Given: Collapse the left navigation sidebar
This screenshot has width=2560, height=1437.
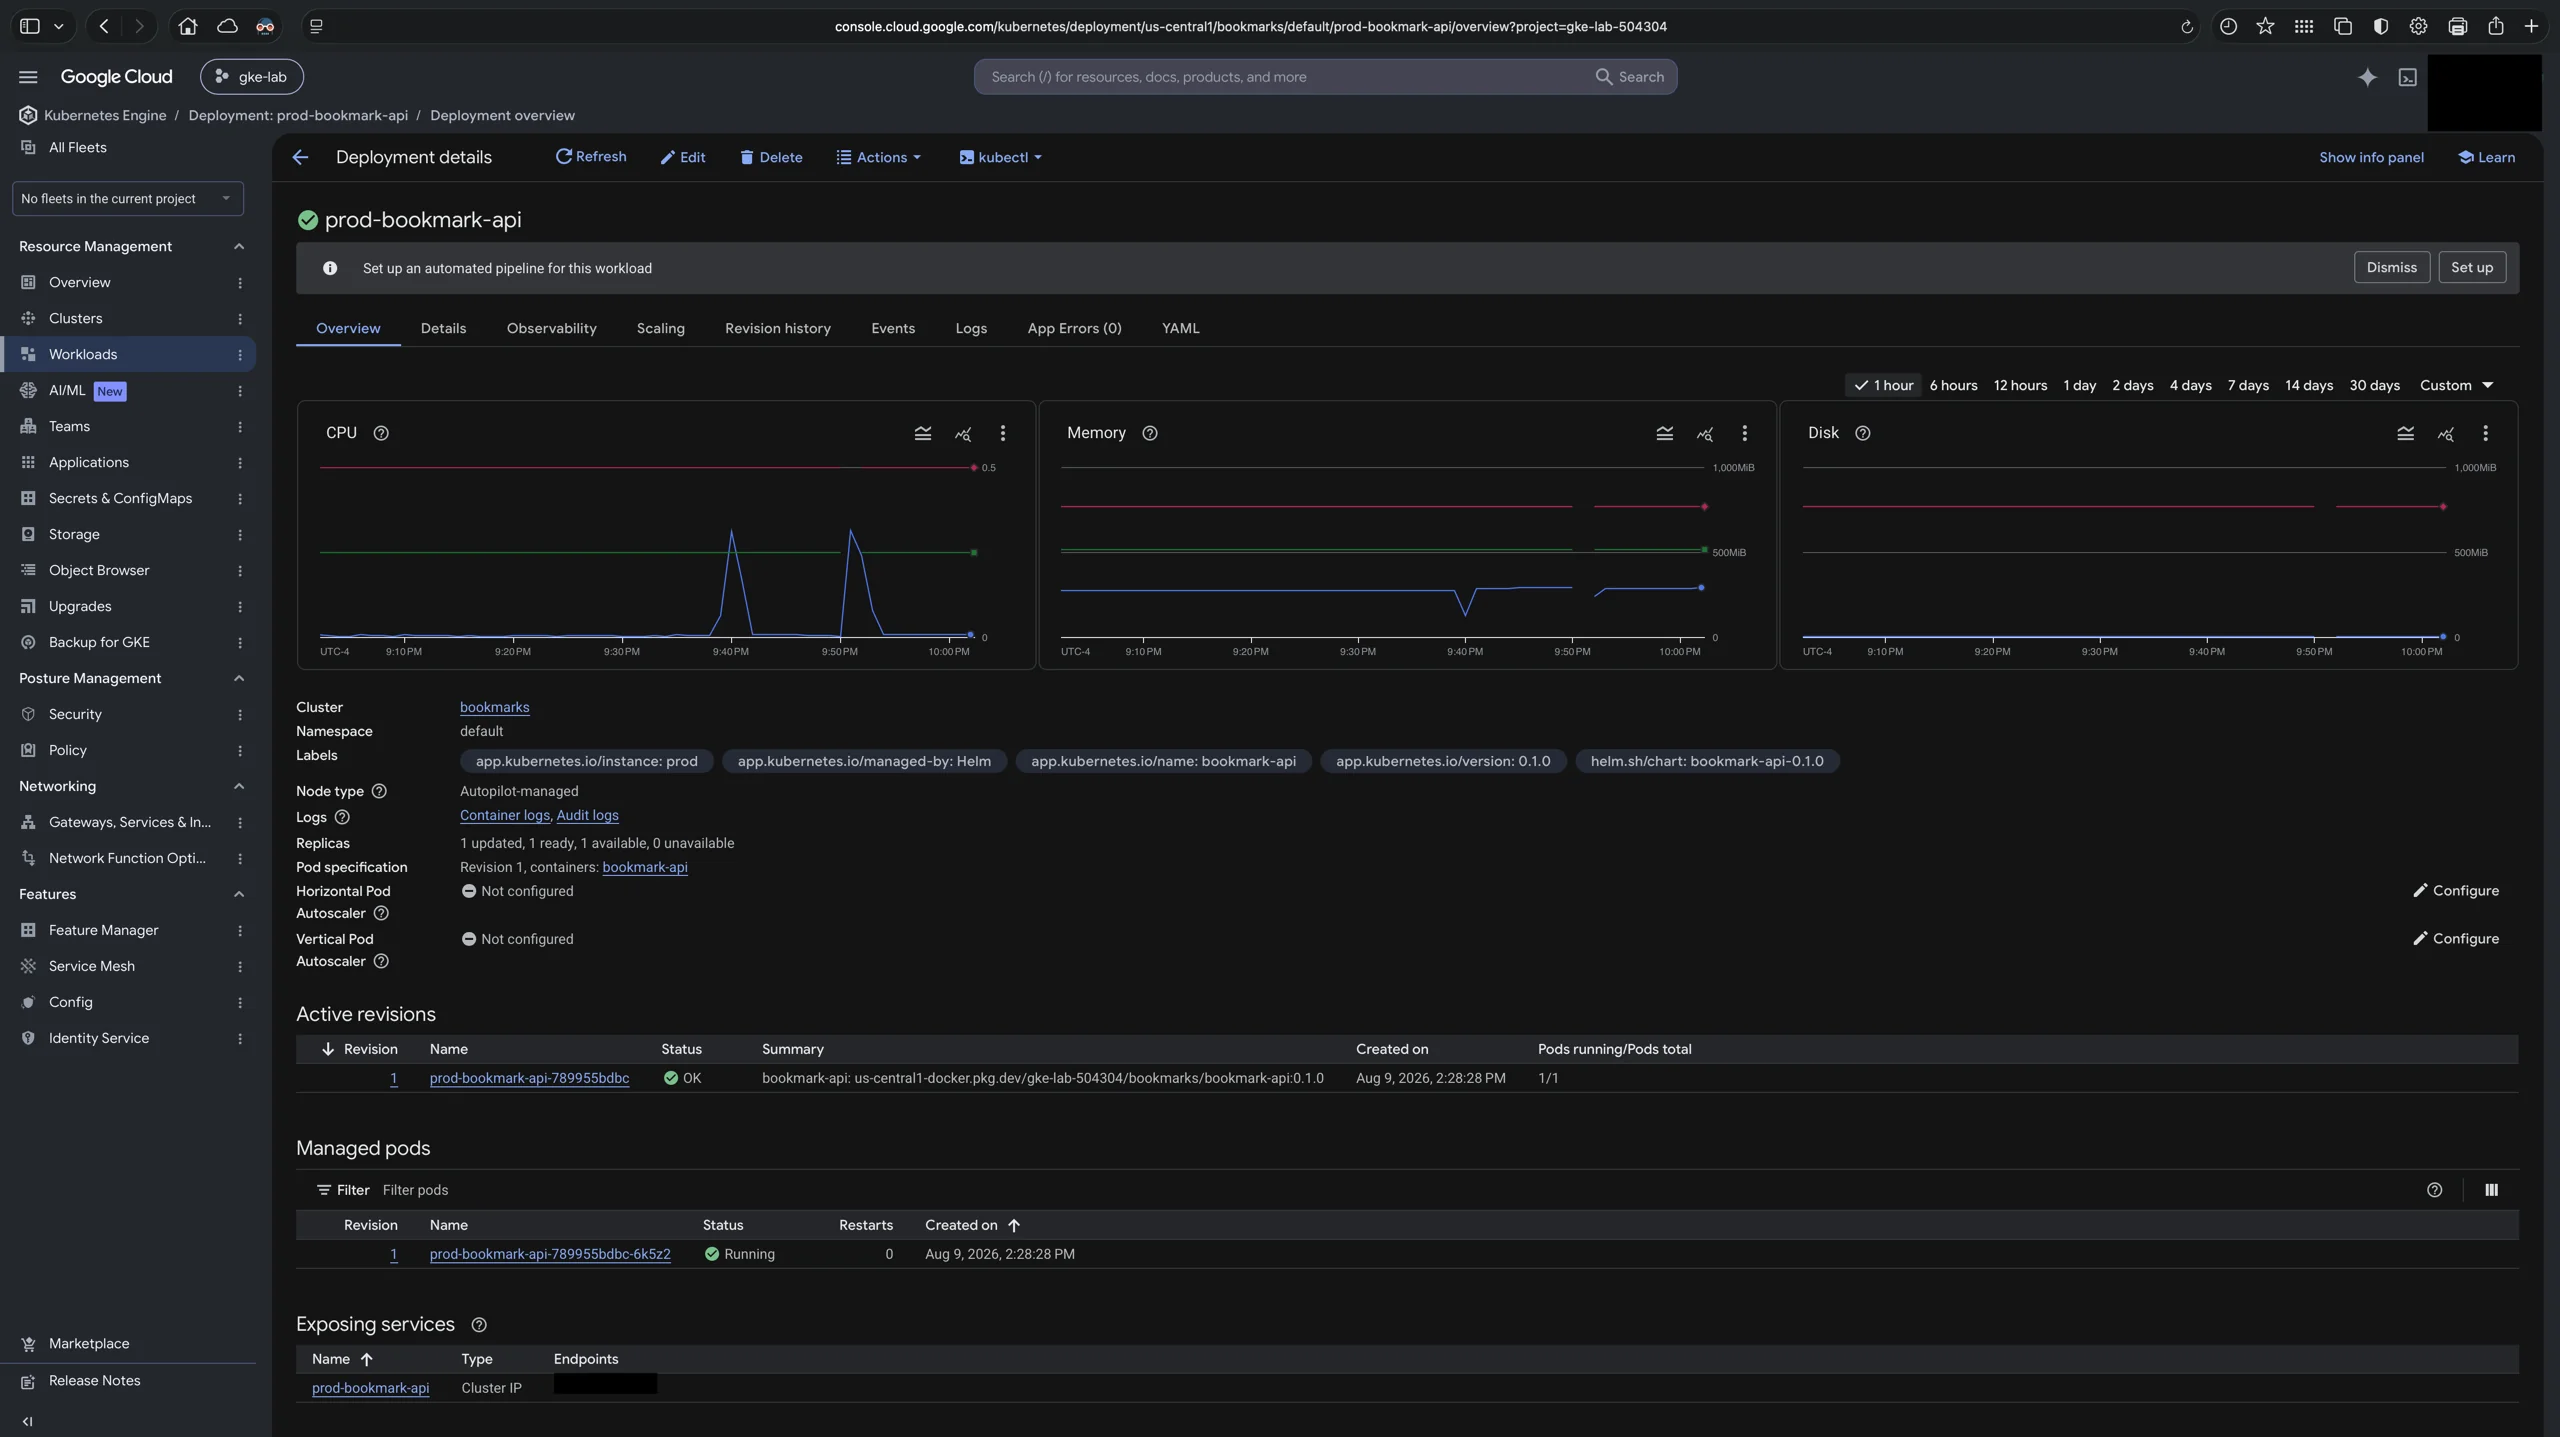Looking at the screenshot, I should pyautogui.click(x=27, y=1421).
